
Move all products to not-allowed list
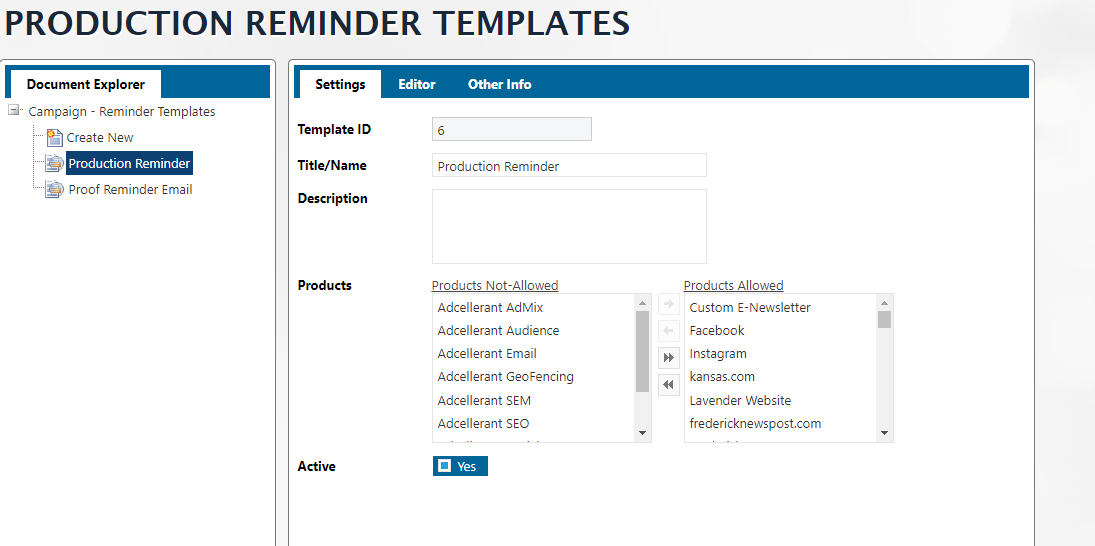[x=669, y=384]
